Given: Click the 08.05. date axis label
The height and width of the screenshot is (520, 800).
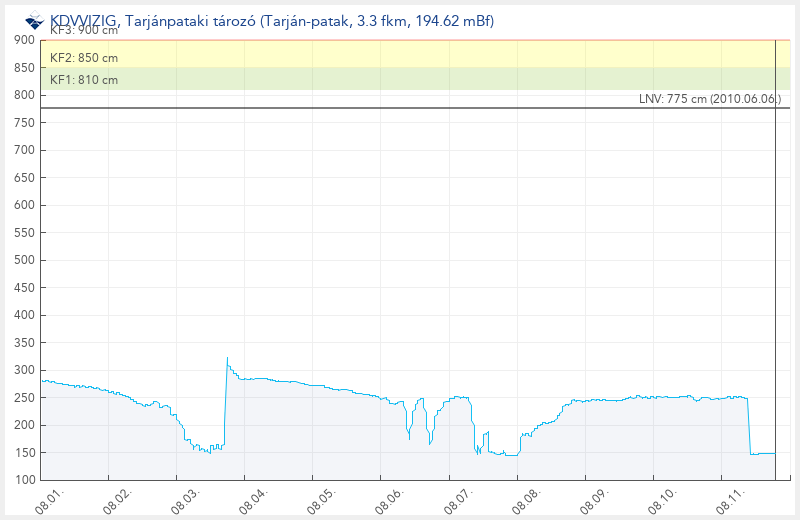Looking at the screenshot, I should (322, 501).
